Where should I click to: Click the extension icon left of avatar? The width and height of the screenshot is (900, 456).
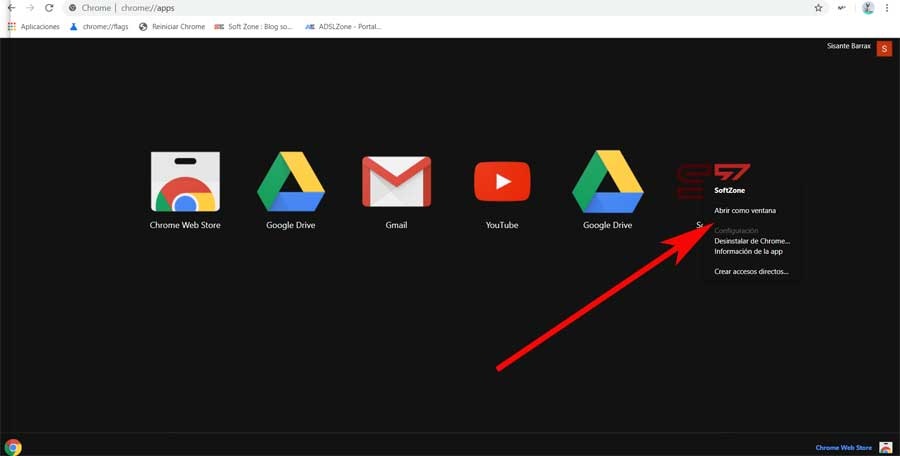click(x=841, y=8)
